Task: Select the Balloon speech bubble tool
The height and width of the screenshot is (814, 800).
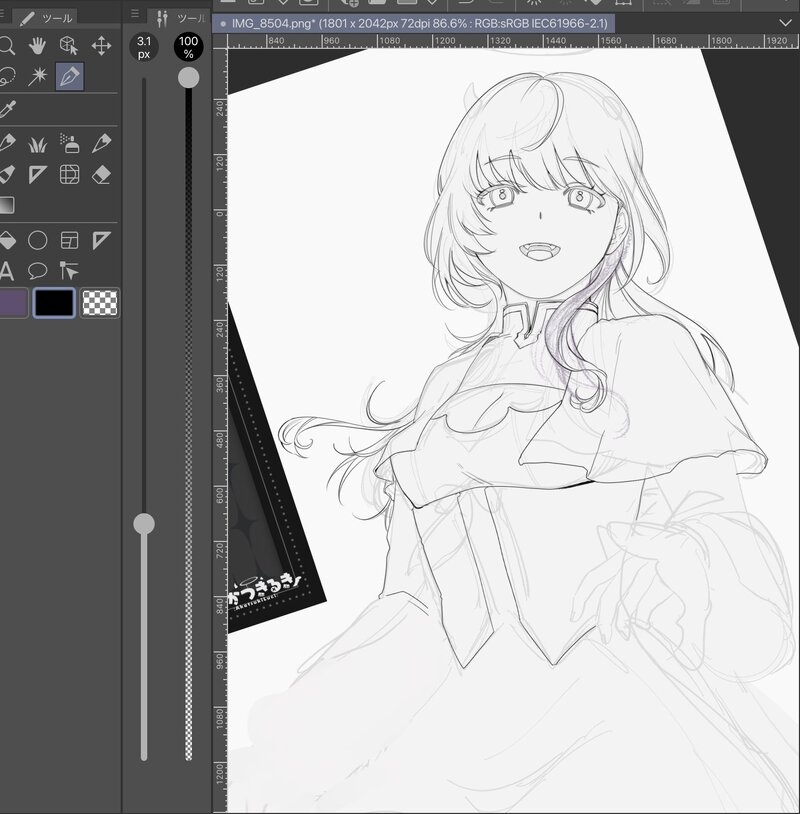Action: click(x=37, y=270)
